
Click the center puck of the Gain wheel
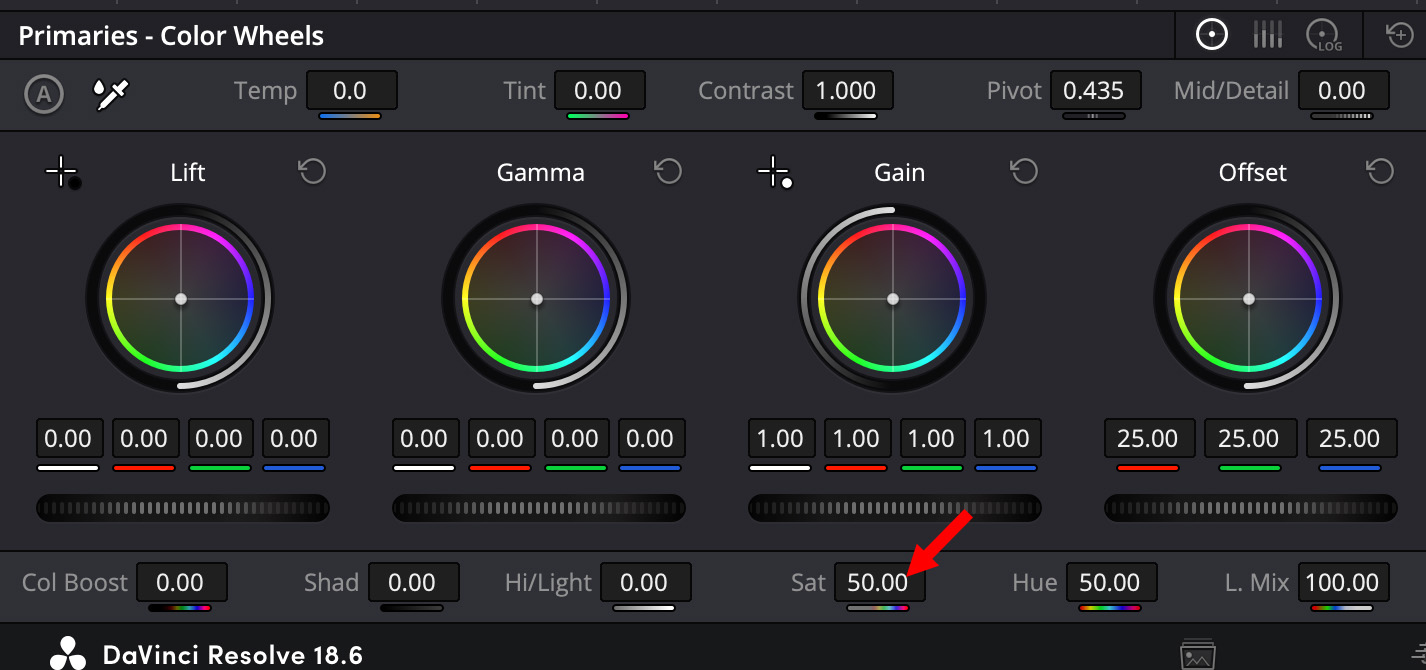coord(893,297)
